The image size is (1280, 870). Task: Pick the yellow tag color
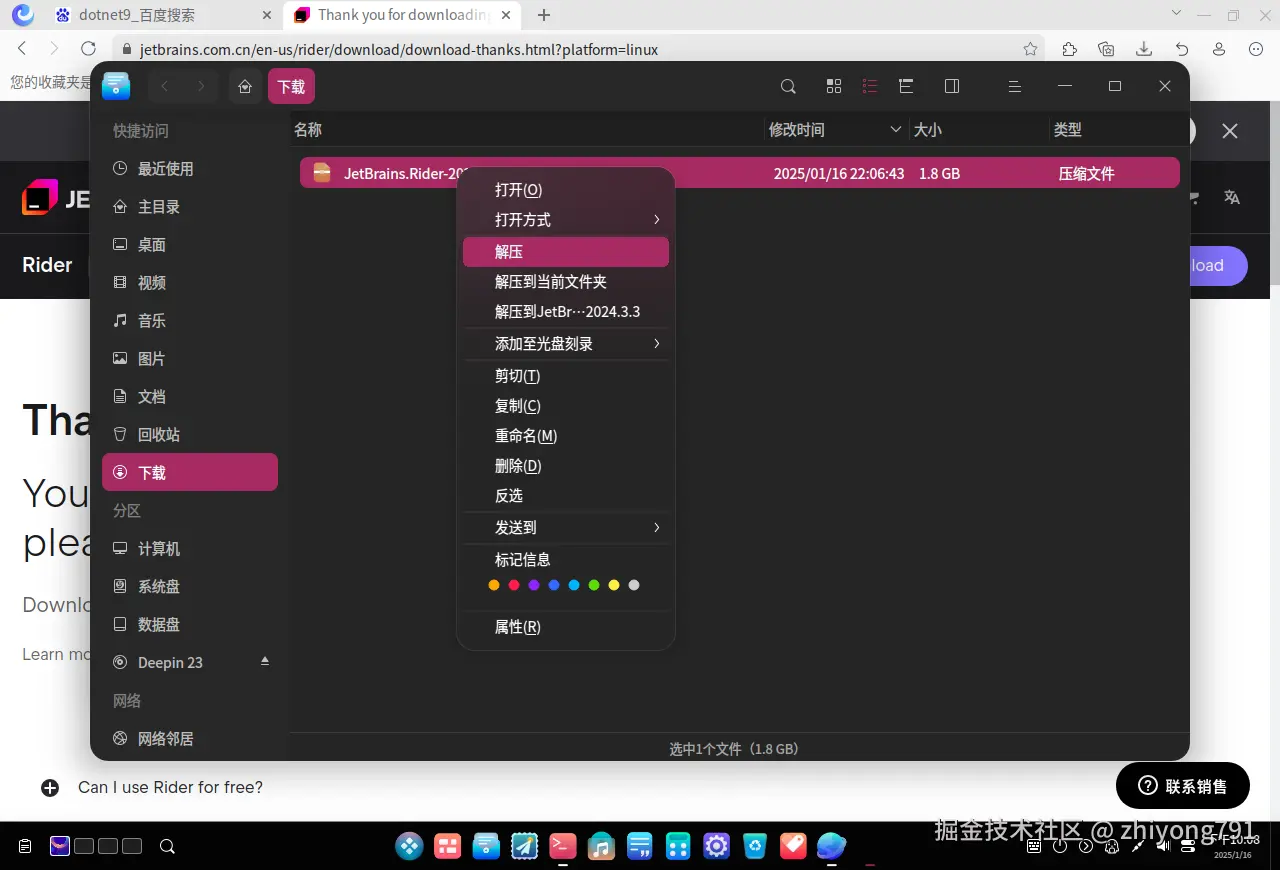click(614, 585)
